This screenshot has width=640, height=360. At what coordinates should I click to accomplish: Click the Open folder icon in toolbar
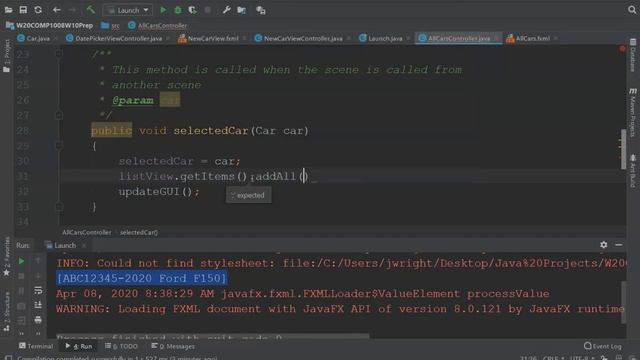[8, 10]
